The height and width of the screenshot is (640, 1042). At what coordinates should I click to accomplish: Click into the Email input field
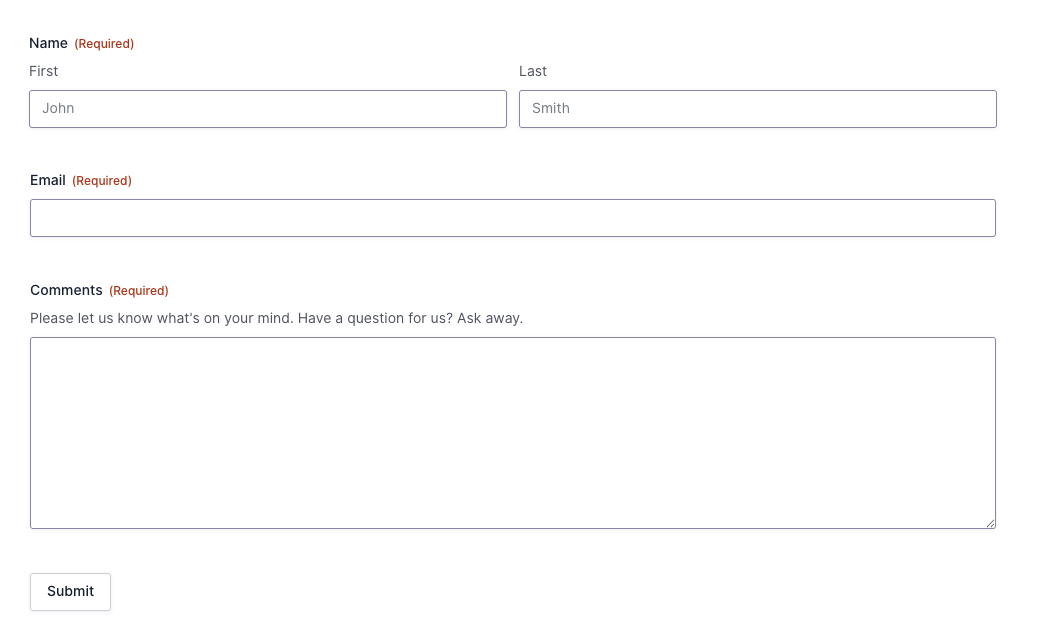click(x=512, y=218)
